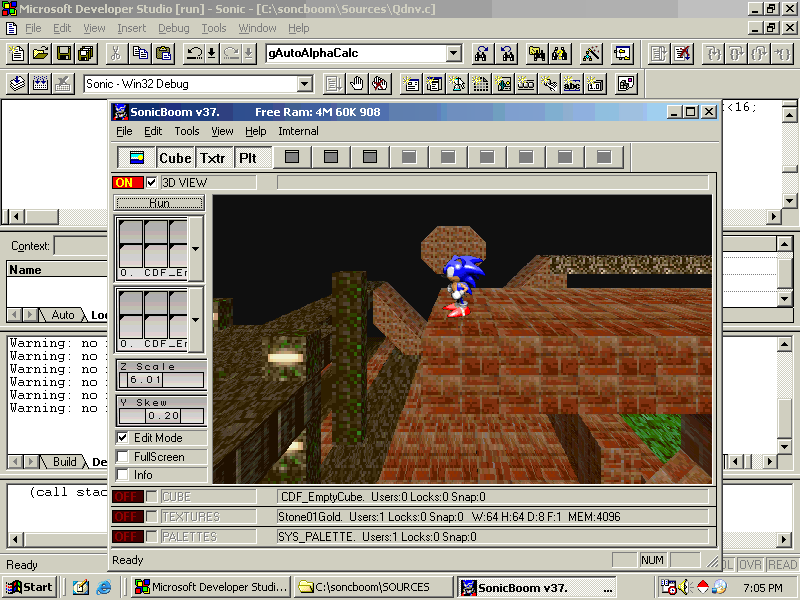The image size is (800, 600).
Task: Click the Find in Files binoculars icon
Action: pyautogui.click(x=537, y=54)
